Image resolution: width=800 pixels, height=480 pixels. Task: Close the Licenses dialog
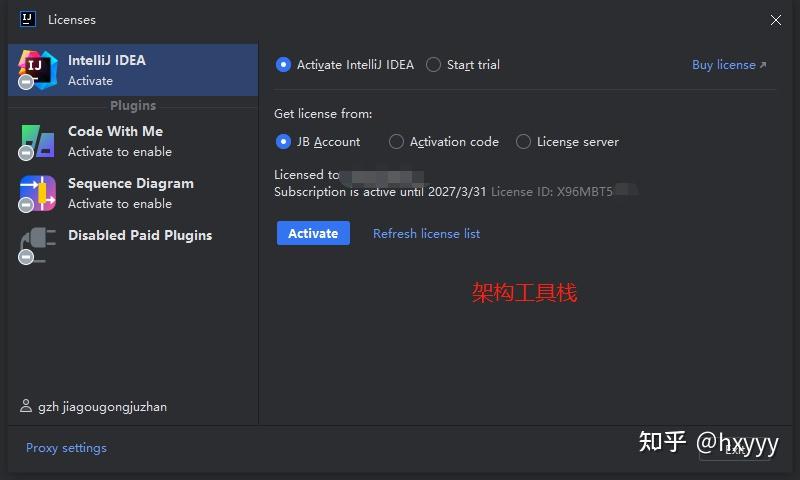(x=776, y=20)
